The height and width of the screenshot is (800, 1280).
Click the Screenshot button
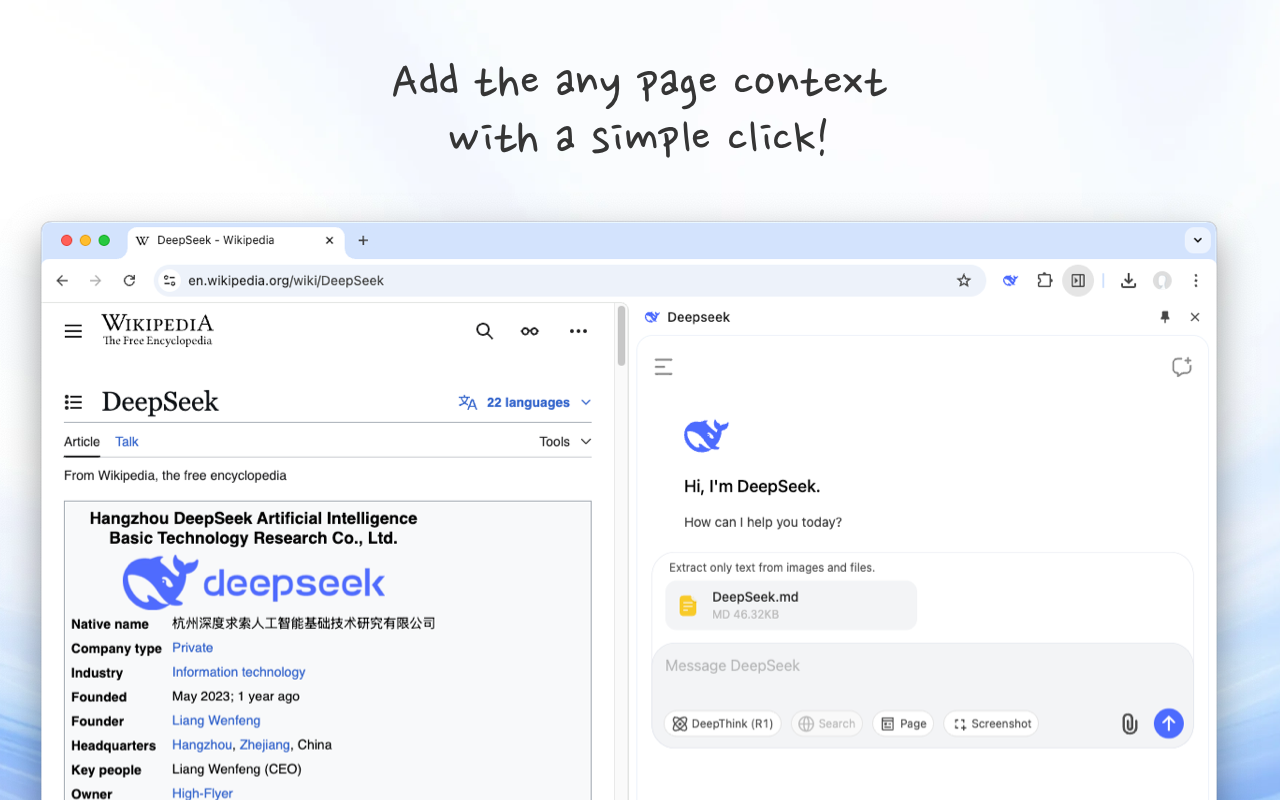(x=991, y=724)
